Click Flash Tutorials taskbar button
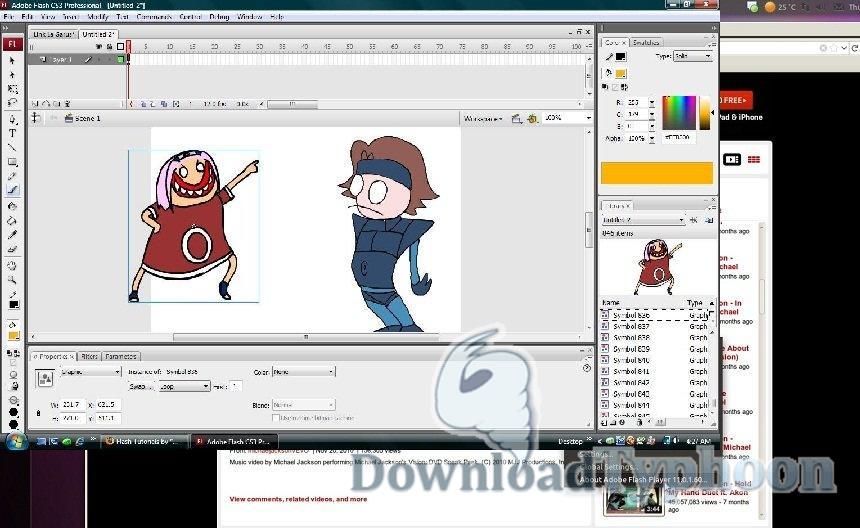 (x=146, y=441)
